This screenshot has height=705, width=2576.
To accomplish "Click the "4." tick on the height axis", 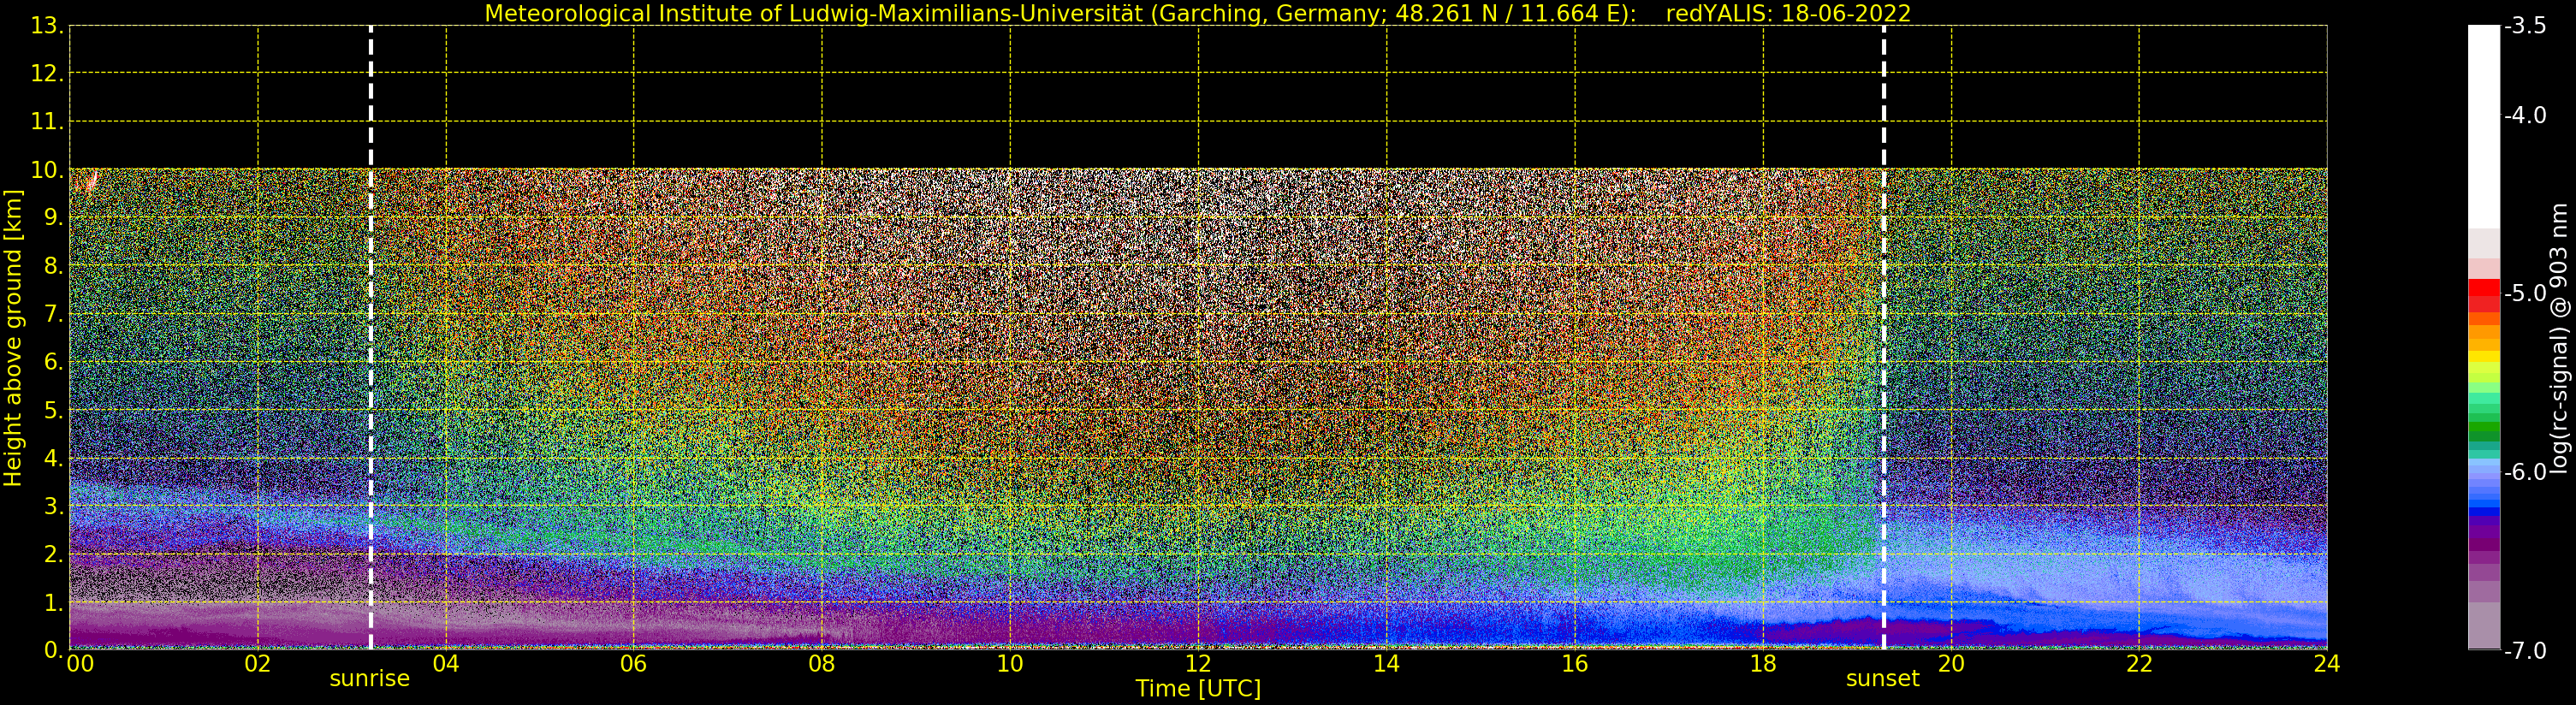I will [54, 458].
